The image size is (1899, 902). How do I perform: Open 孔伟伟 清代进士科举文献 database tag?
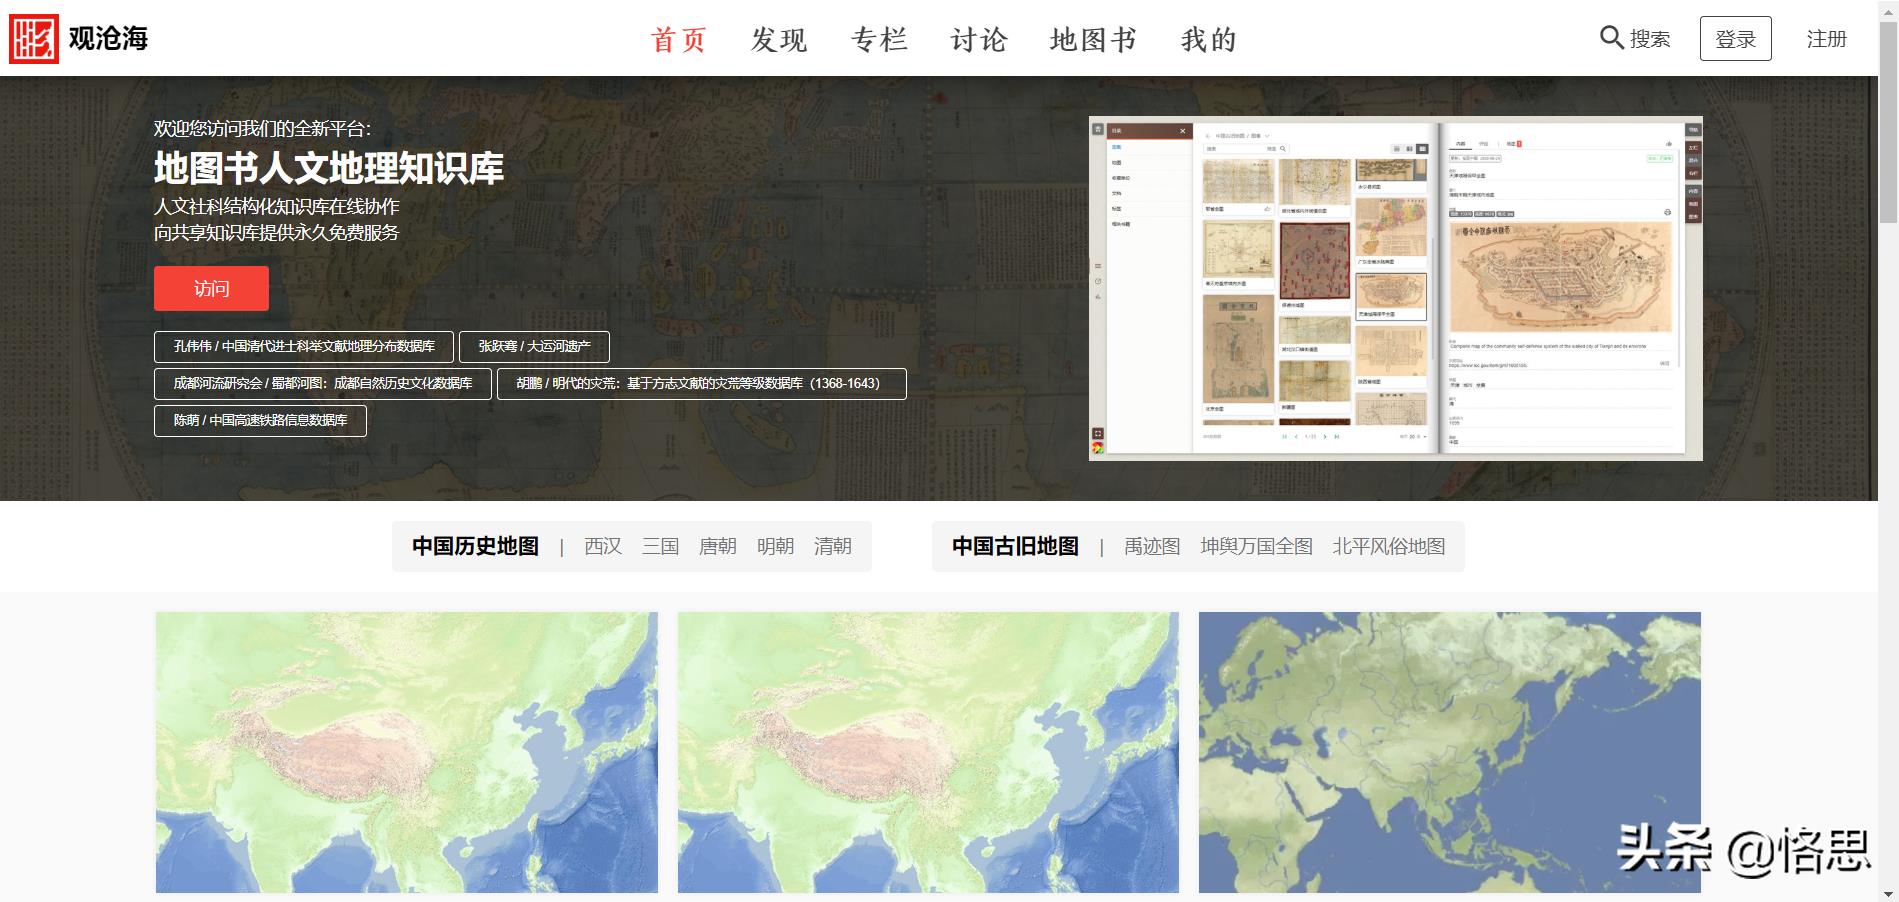point(304,347)
